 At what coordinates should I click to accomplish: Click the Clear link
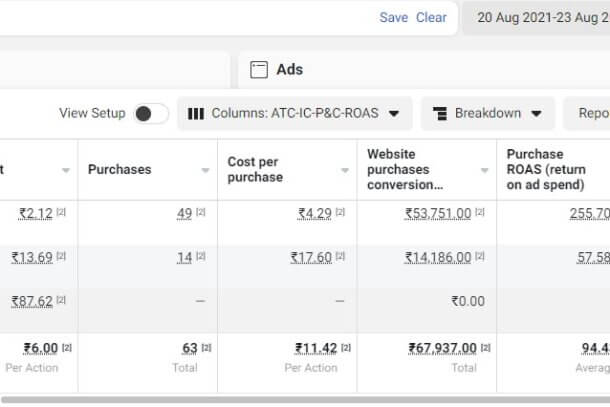pyautogui.click(x=431, y=18)
